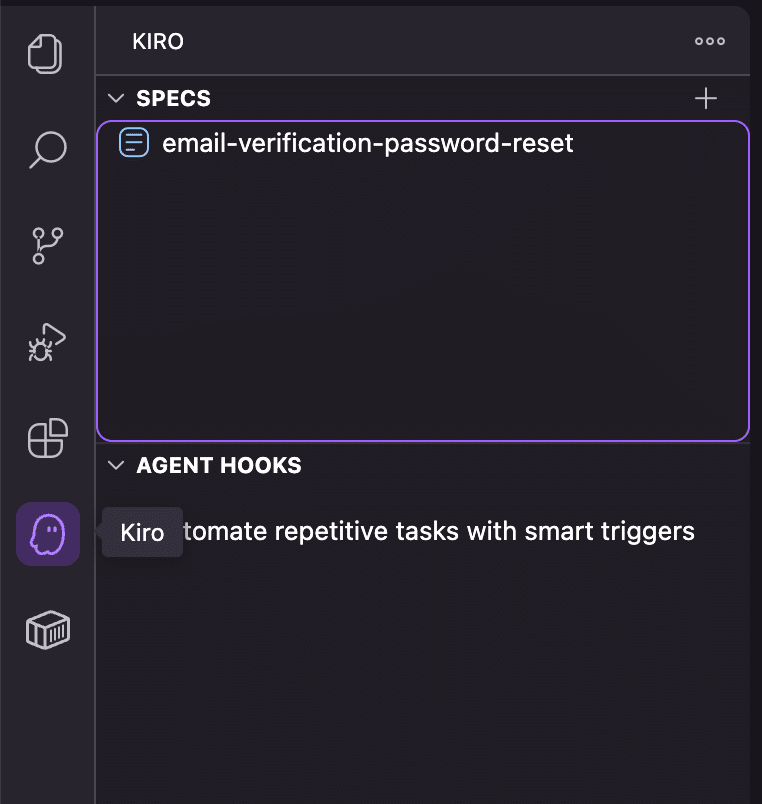The width and height of the screenshot is (762, 804).
Task: Click the smart triggers description text
Action: pyautogui.click(x=440, y=531)
